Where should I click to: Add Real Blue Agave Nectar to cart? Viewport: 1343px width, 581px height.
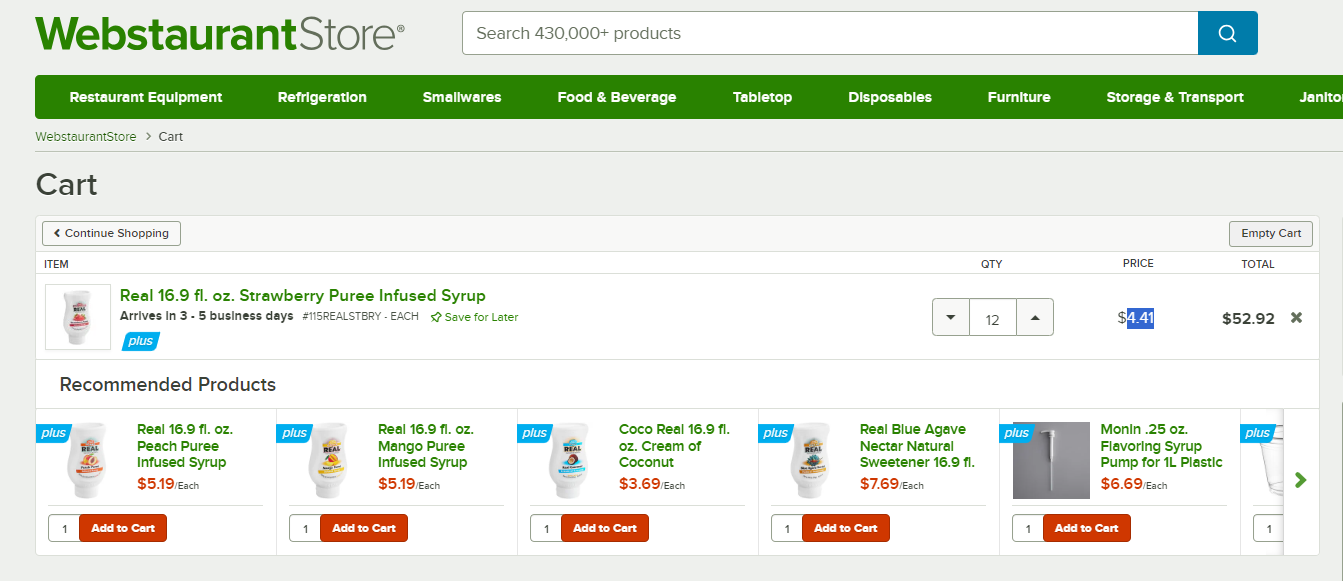click(846, 528)
